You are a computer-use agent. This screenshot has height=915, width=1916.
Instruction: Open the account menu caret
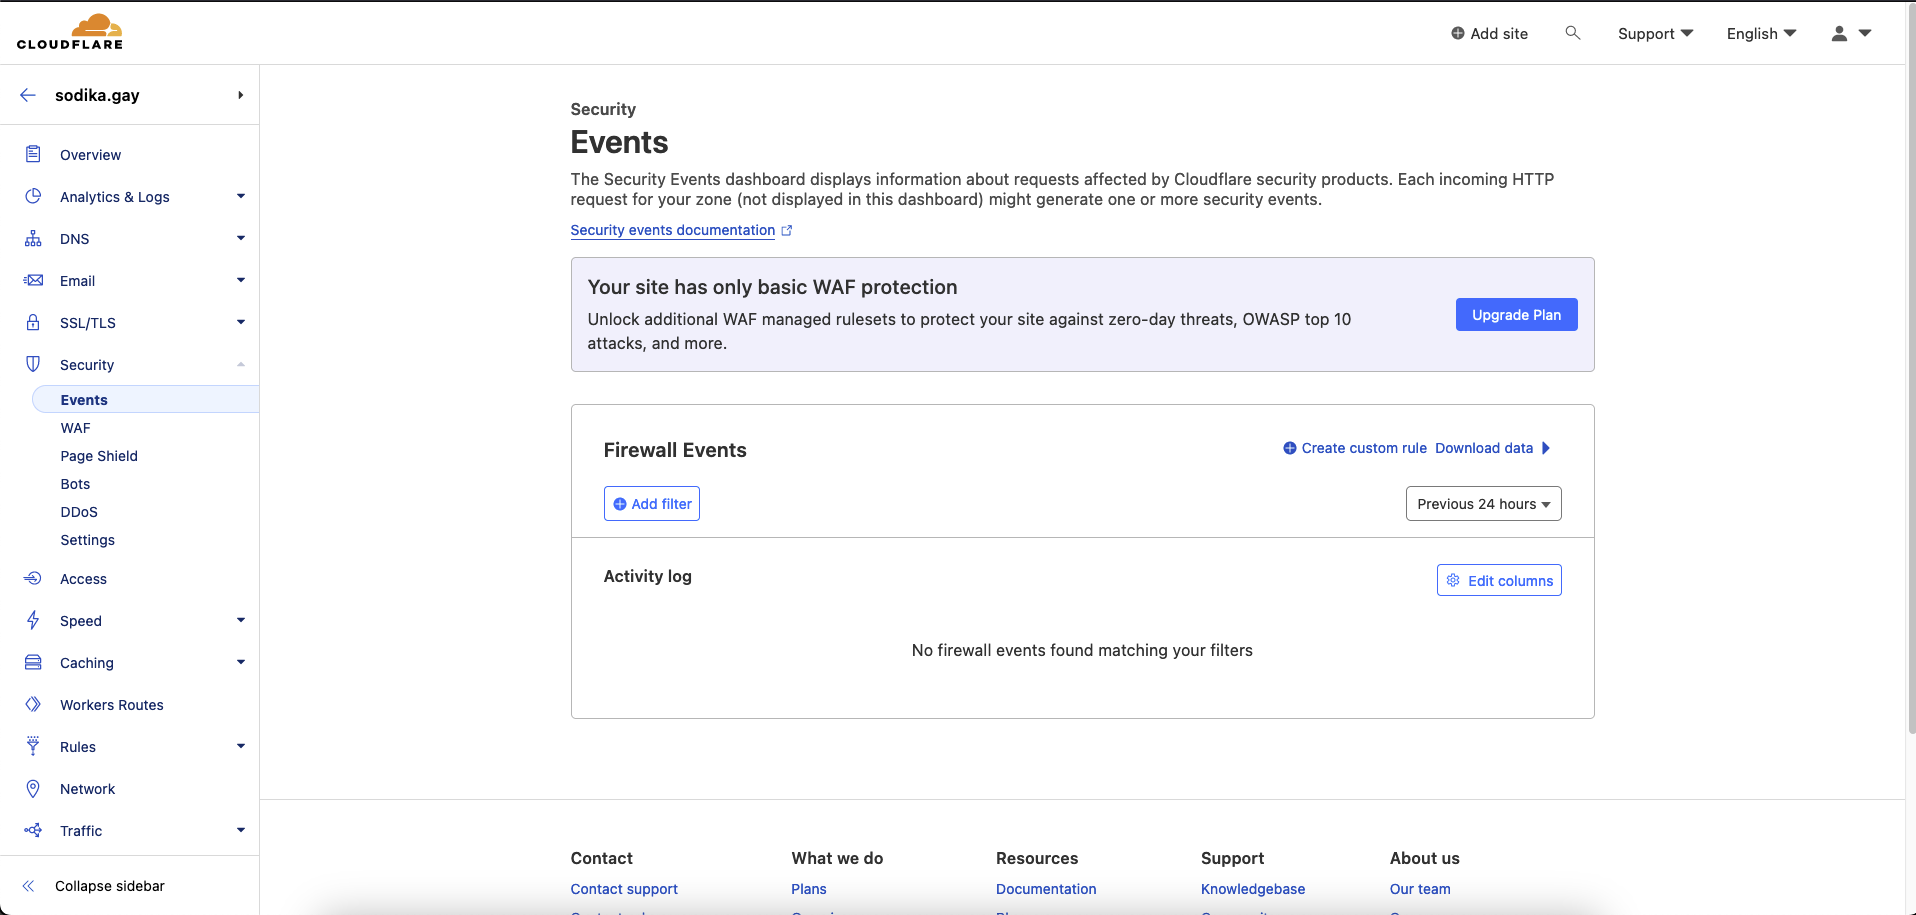[1865, 33]
